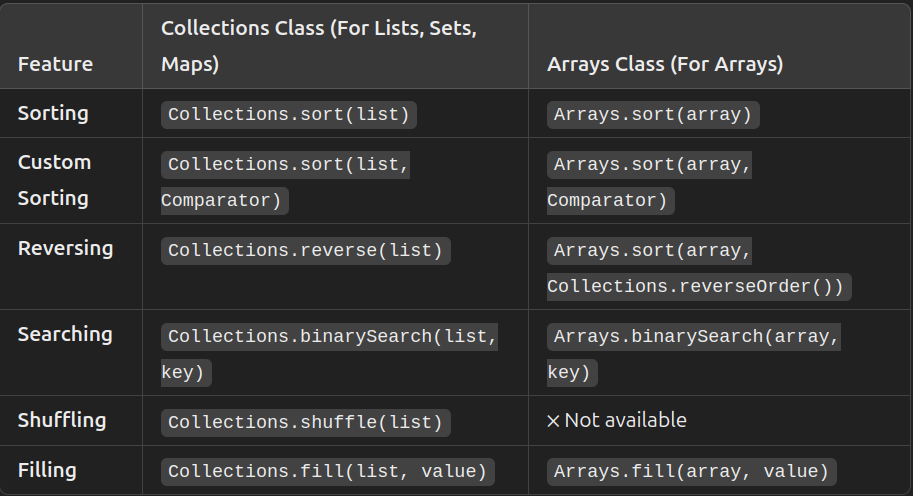Click the Searching row label
The width and height of the screenshot is (913, 496).
pyautogui.click(x=65, y=334)
